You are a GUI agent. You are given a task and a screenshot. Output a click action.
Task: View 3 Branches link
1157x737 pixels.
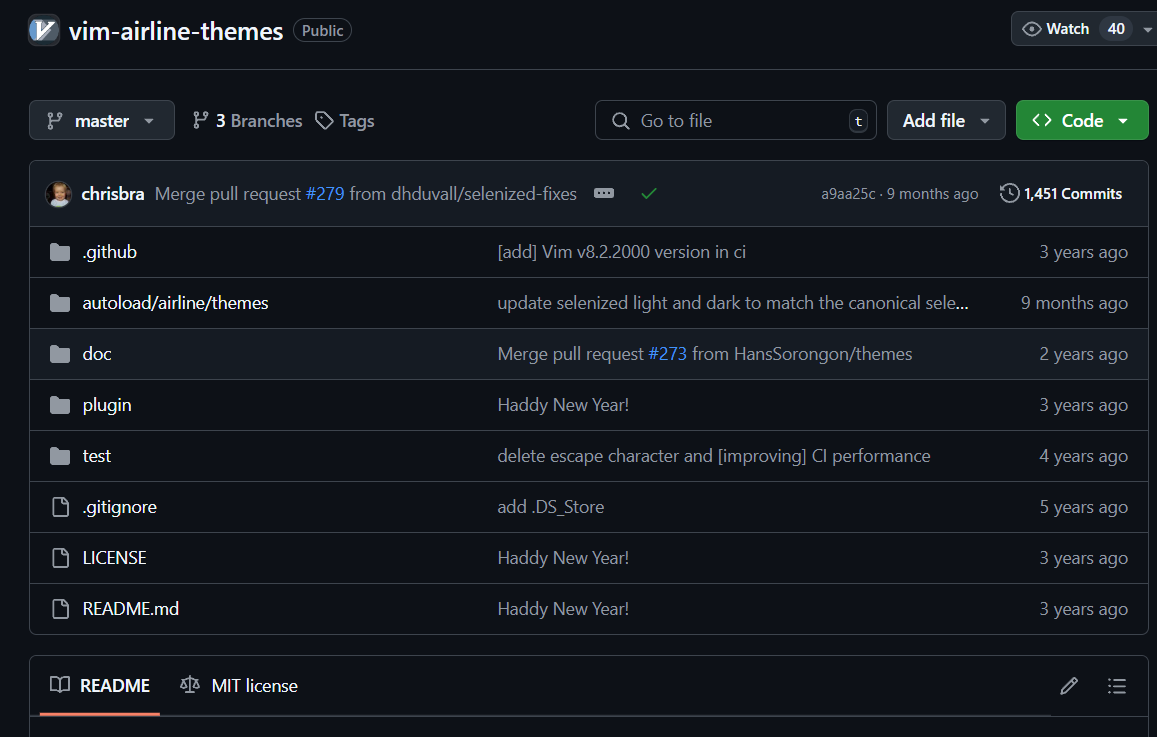(x=247, y=120)
